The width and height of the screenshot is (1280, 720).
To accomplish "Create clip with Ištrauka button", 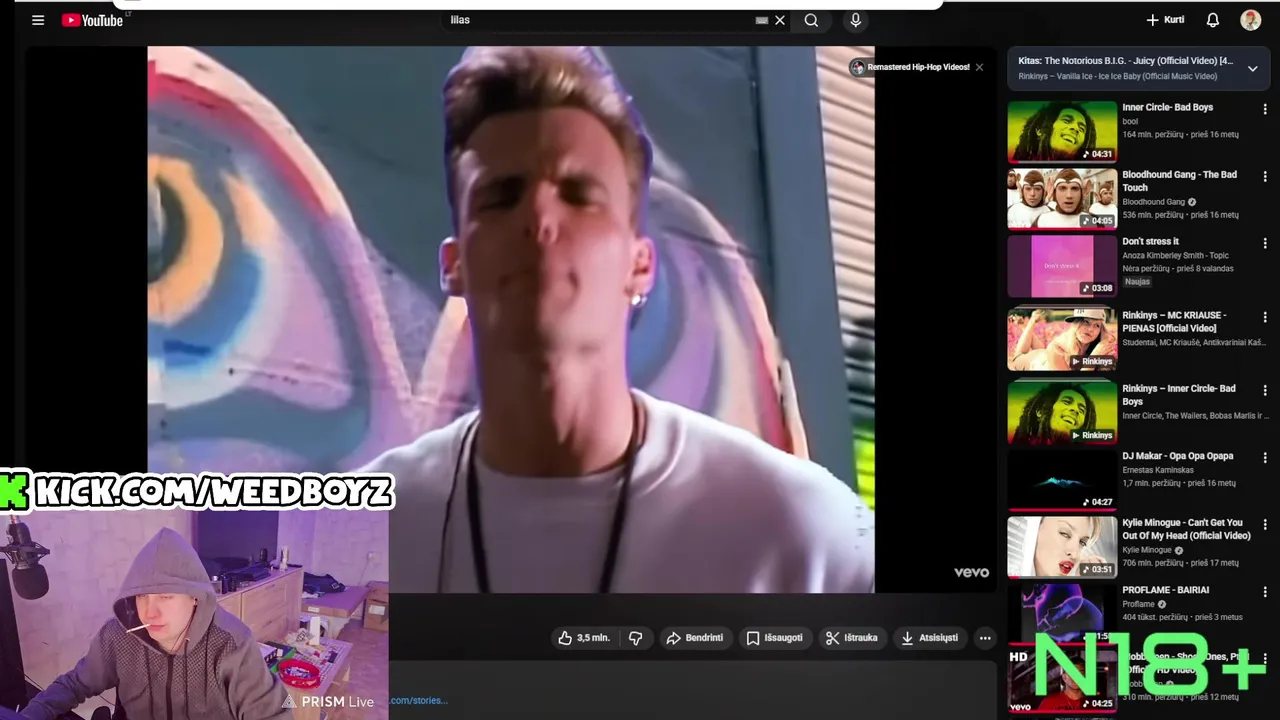I will (851, 638).
